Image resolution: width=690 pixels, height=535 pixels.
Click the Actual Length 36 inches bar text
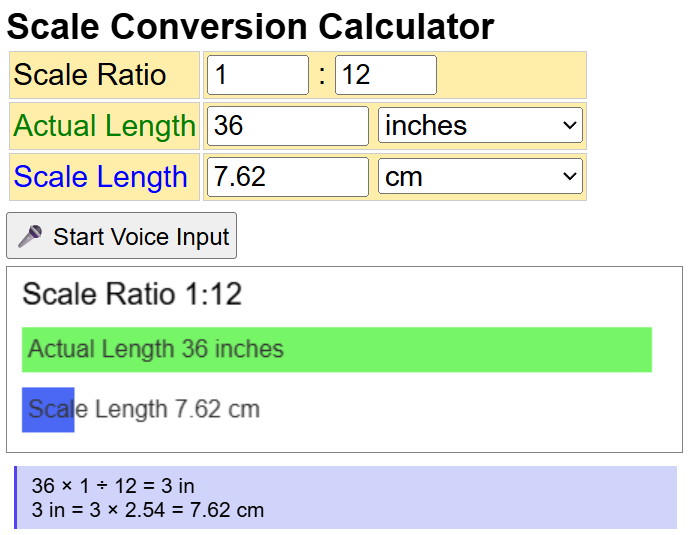156,350
